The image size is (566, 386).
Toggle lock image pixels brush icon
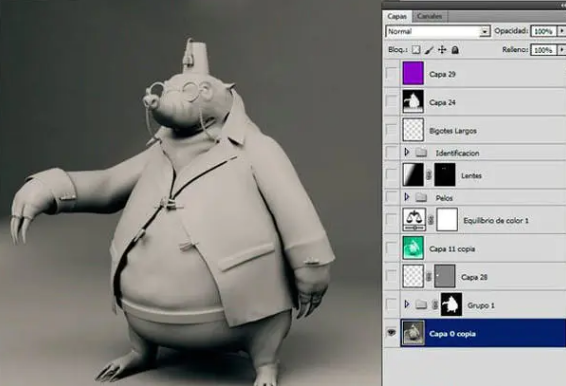coord(429,50)
